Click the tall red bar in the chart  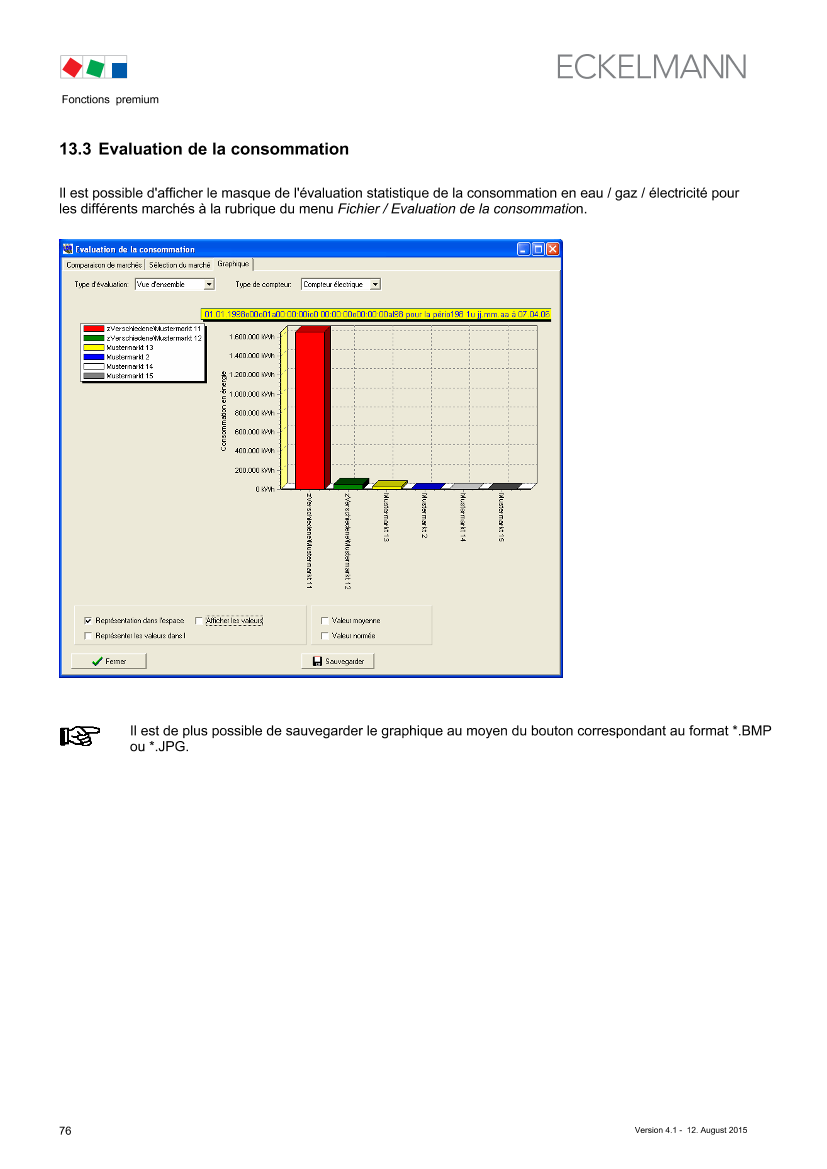(309, 410)
